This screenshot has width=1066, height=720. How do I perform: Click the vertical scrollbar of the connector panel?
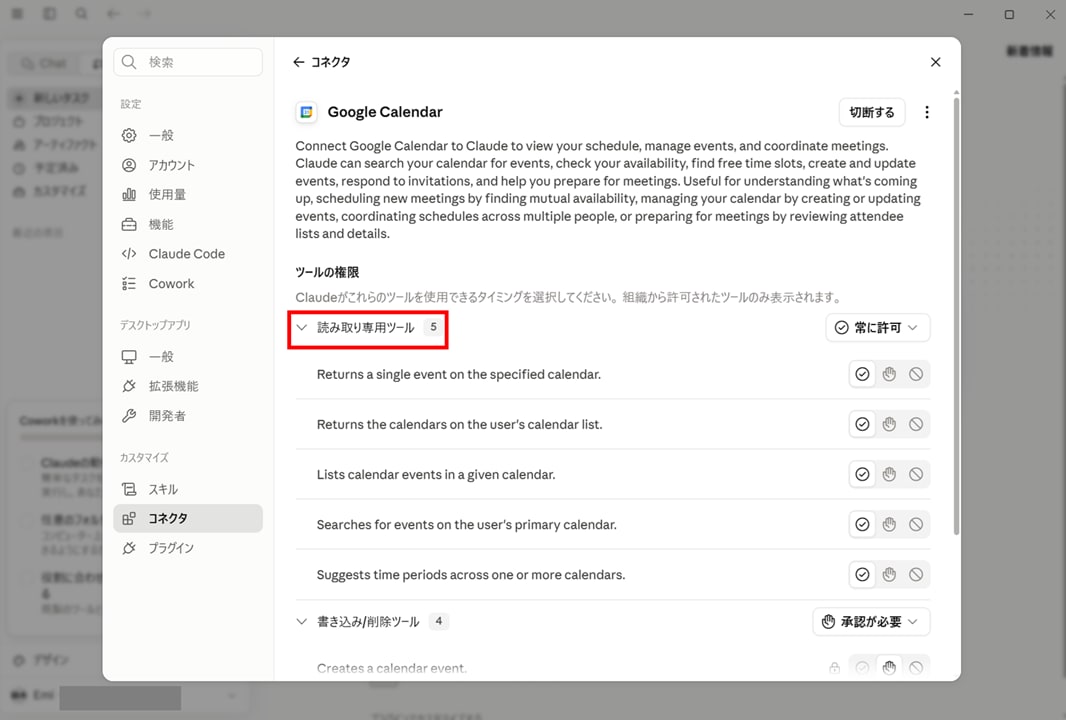coord(957,315)
